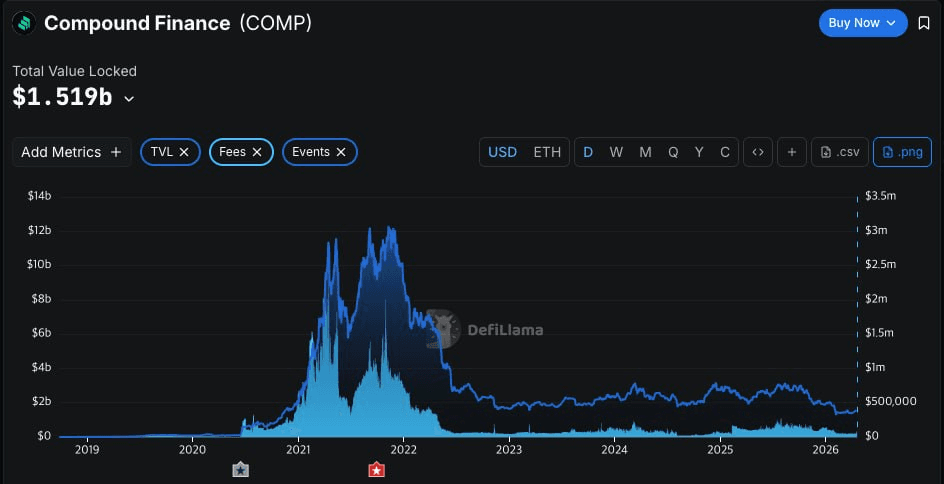Select daily (D) interval

588,152
